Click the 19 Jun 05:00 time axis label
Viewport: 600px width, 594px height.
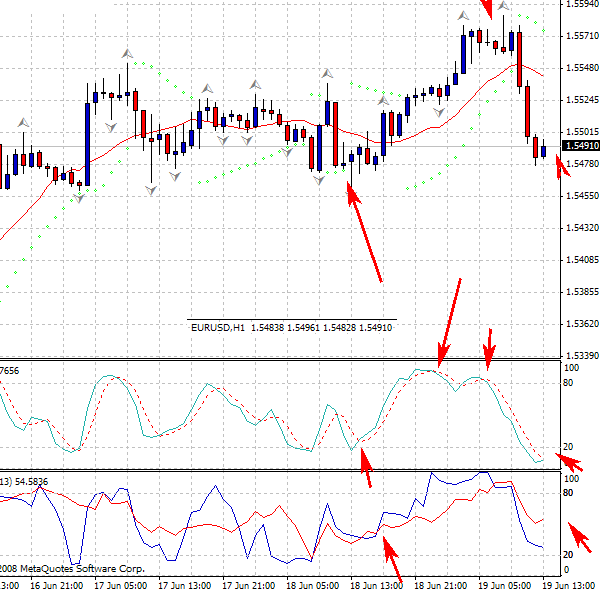click(x=507, y=586)
